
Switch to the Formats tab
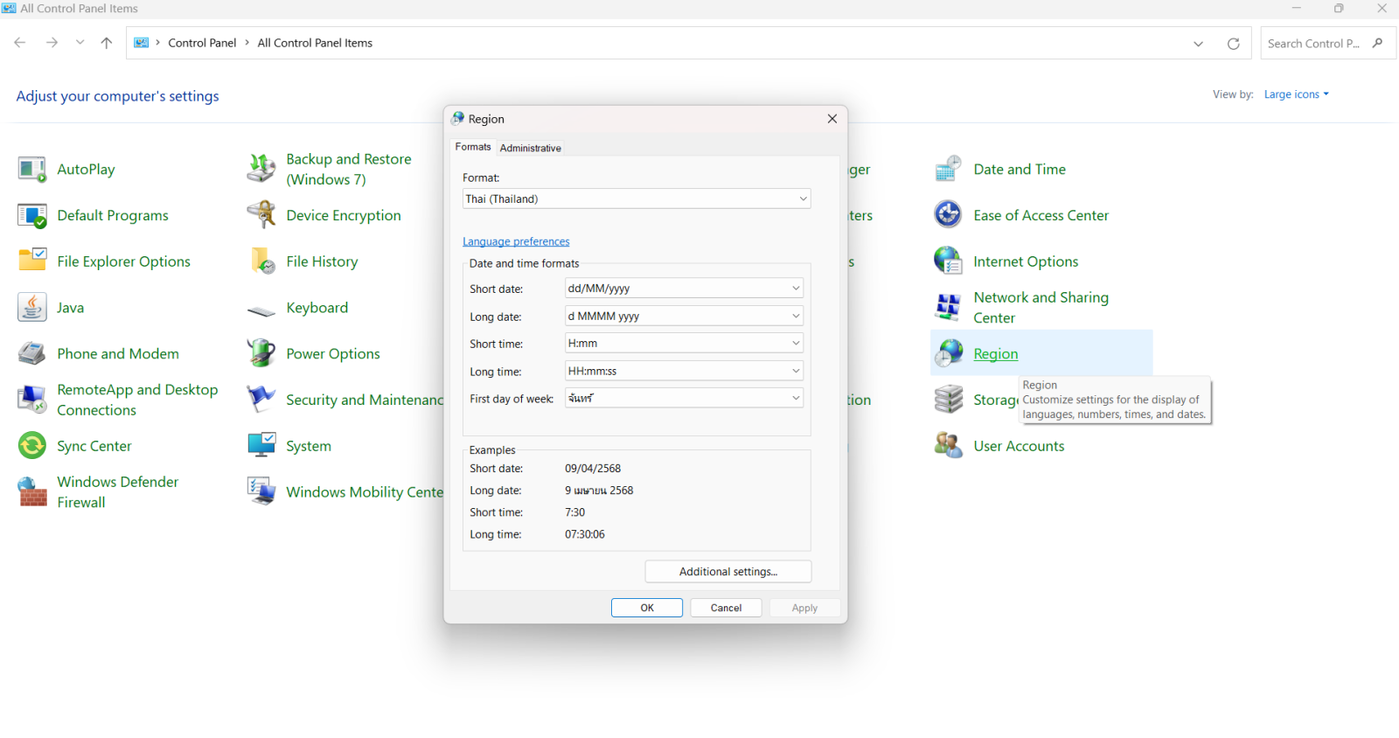pyautogui.click(x=473, y=147)
